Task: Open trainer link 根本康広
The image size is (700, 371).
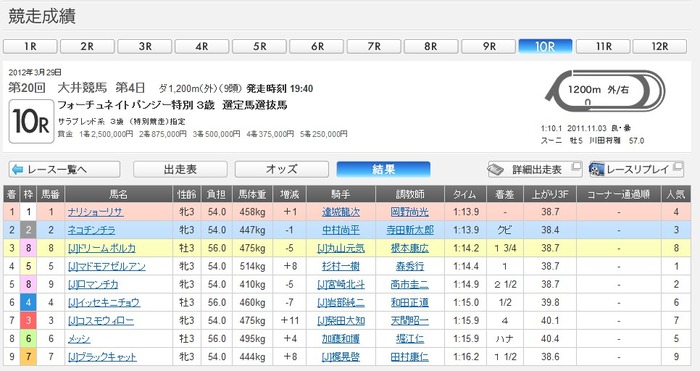Action: click(x=409, y=248)
